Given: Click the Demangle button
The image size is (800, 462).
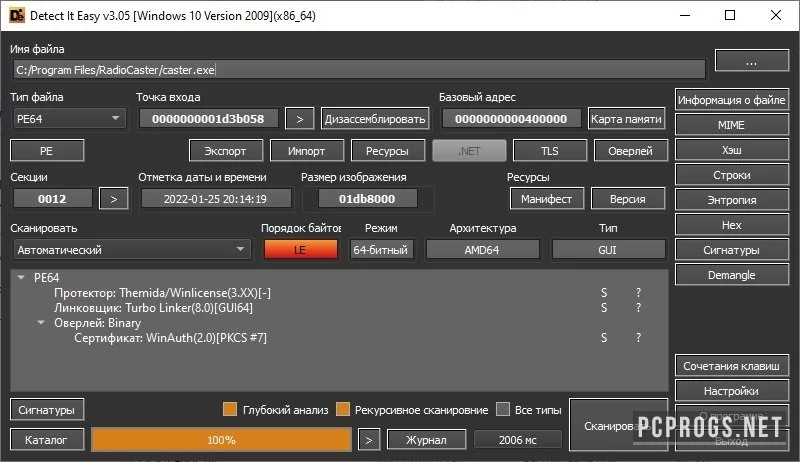Looking at the screenshot, I should [x=732, y=275].
